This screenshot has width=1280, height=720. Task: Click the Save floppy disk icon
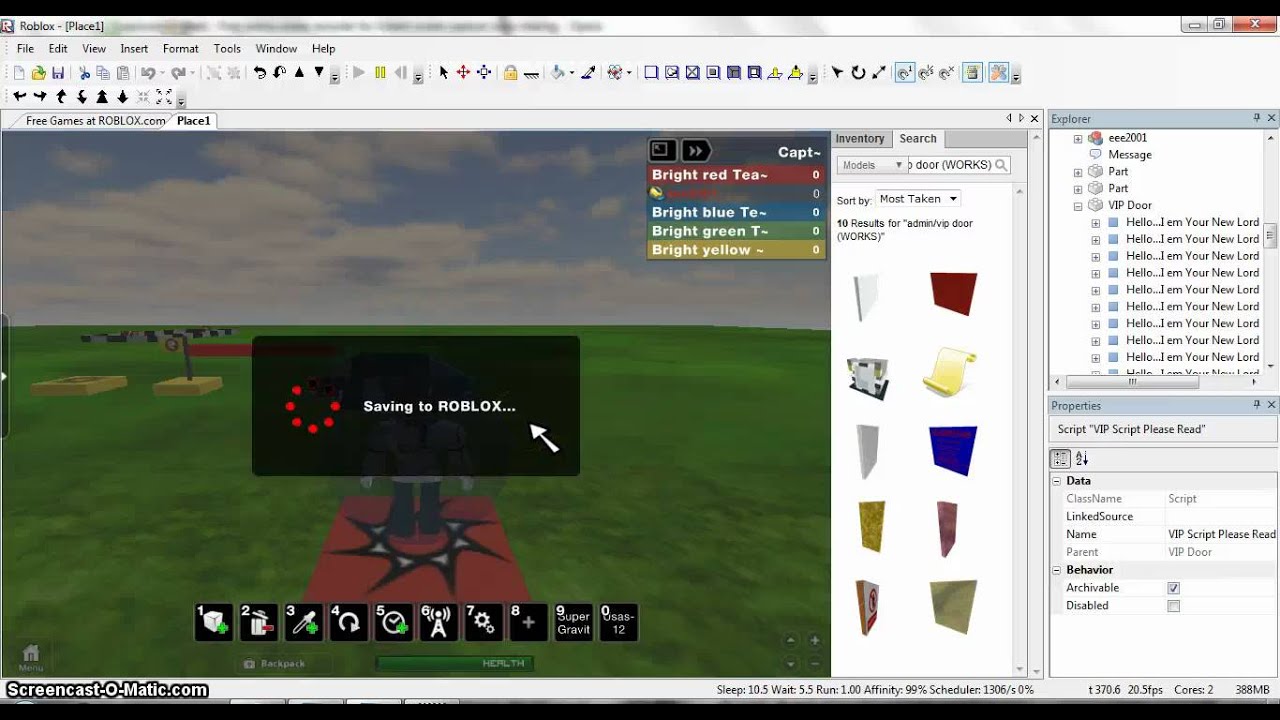tap(58, 73)
